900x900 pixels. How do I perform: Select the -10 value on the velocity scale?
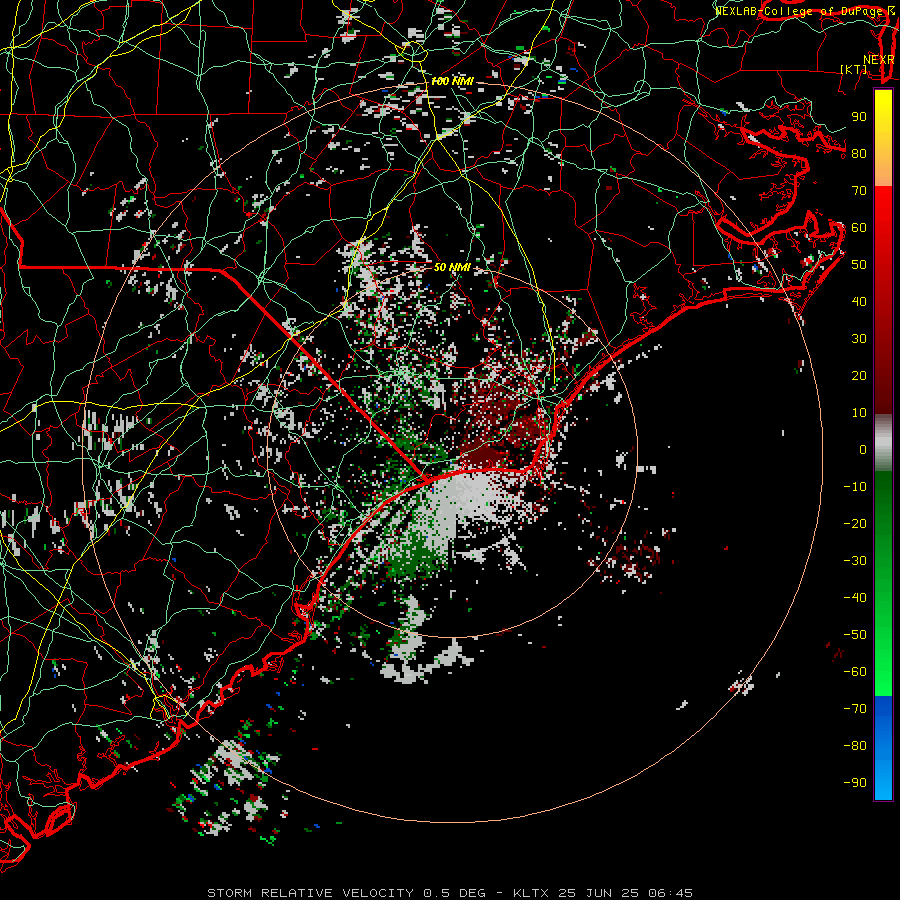pyautogui.click(x=855, y=487)
